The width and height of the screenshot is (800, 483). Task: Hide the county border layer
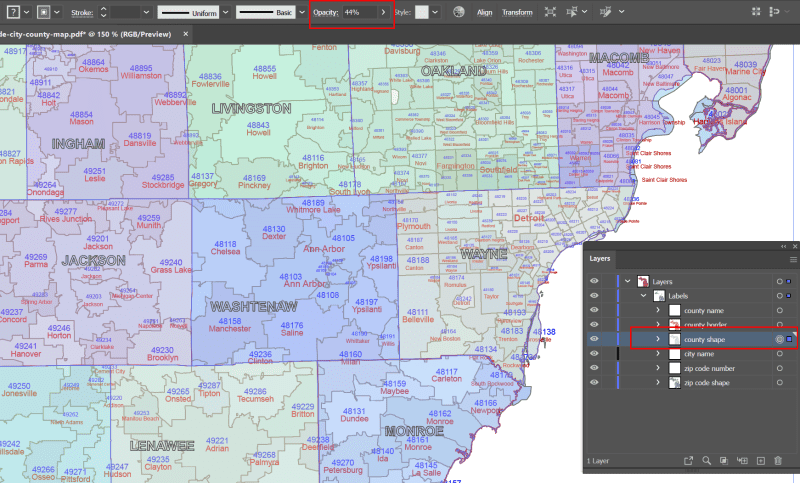tap(594, 324)
